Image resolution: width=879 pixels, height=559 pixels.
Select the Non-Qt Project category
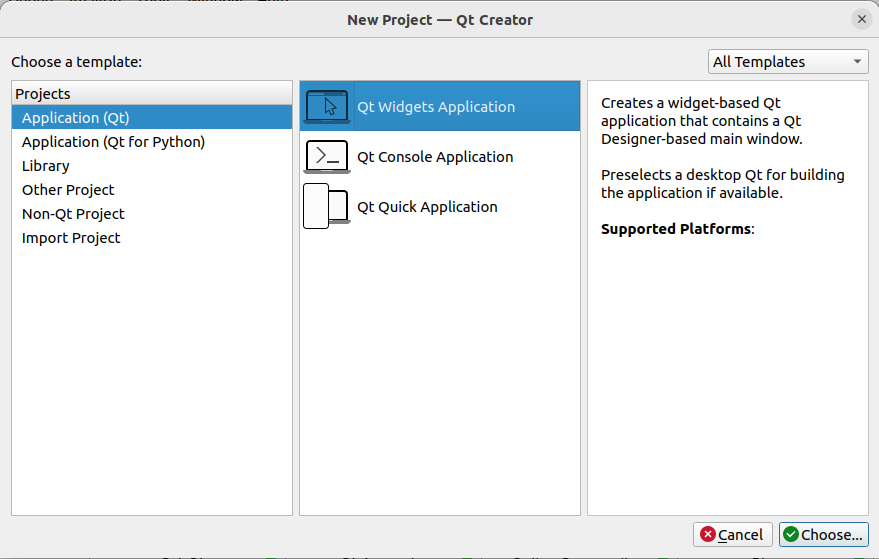pos(73,214)
